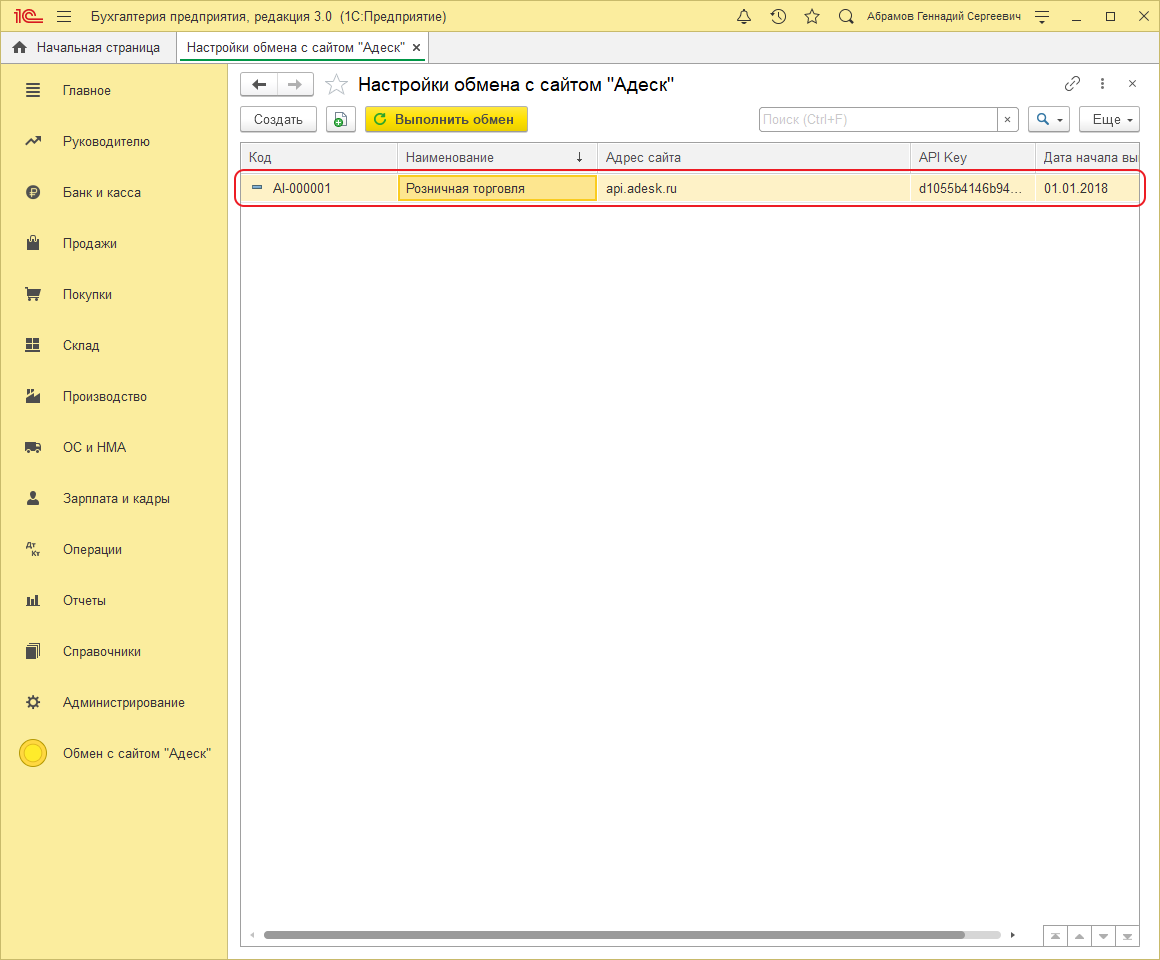The height and width of the screenshot is (960, 1160).
Task: Click the copy-create document icon button
Action: click(x=340, y=119)
